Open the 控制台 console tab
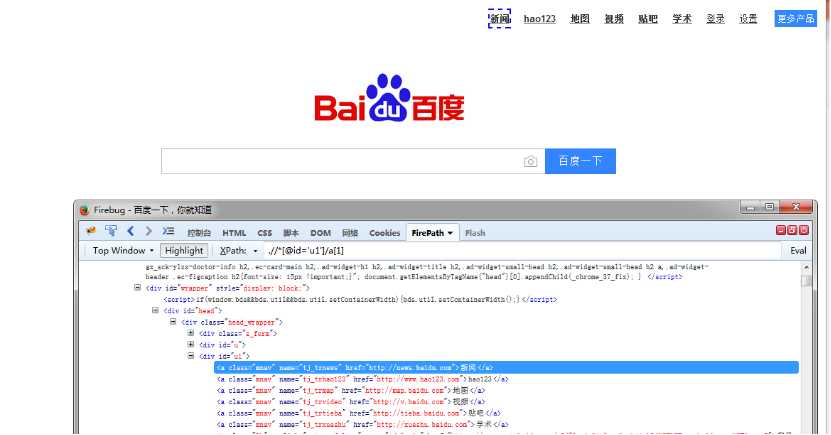 click(199, 233)
